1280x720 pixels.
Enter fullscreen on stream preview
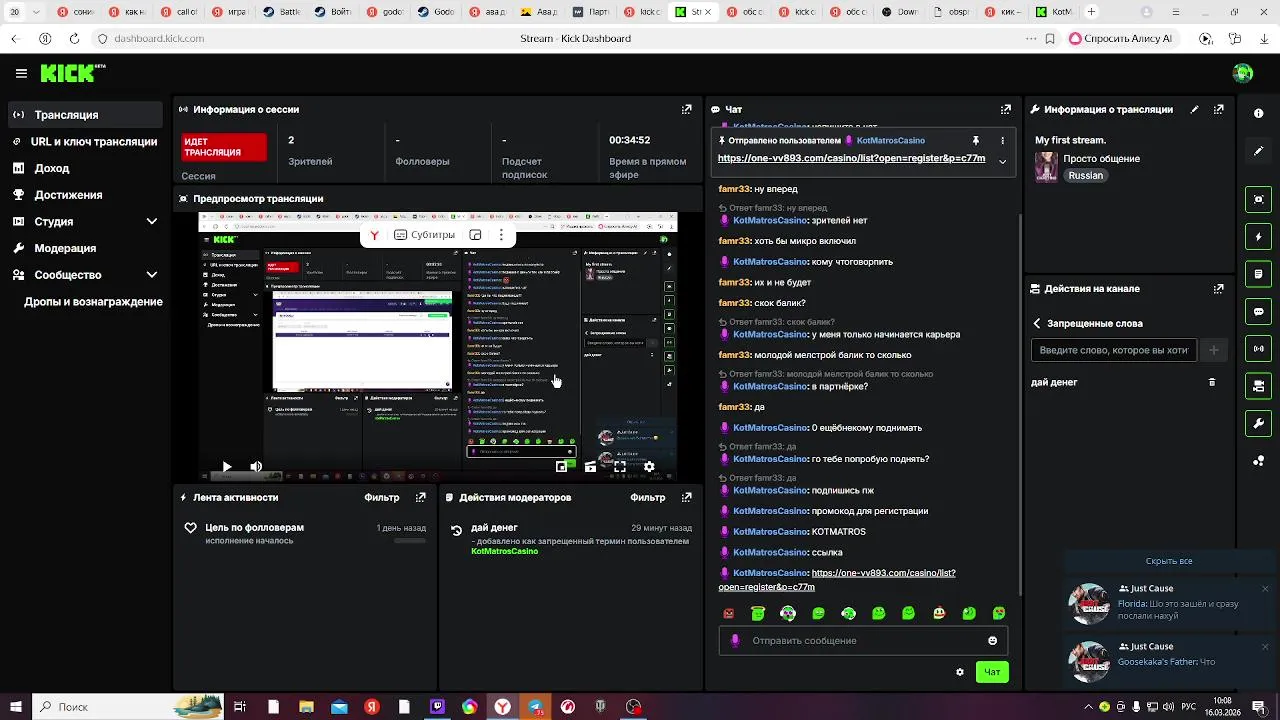click(620, 466)
